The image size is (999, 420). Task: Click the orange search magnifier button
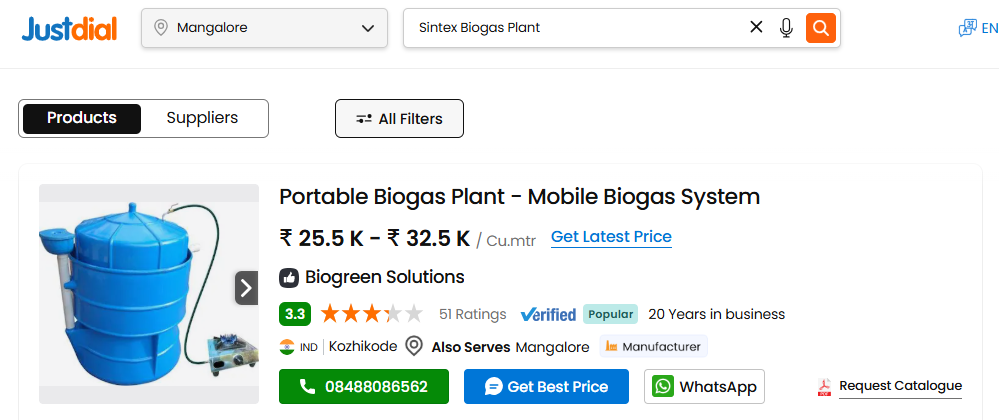(820, 28)
